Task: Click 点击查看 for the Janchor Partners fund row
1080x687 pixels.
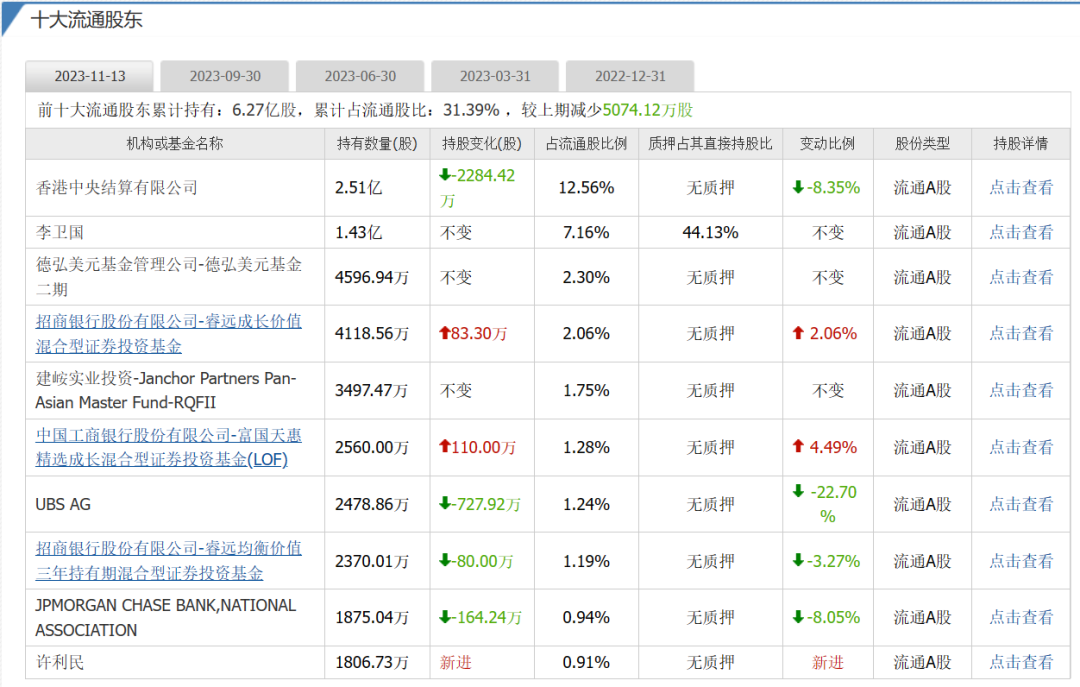Action: (x=1022, y=390)
